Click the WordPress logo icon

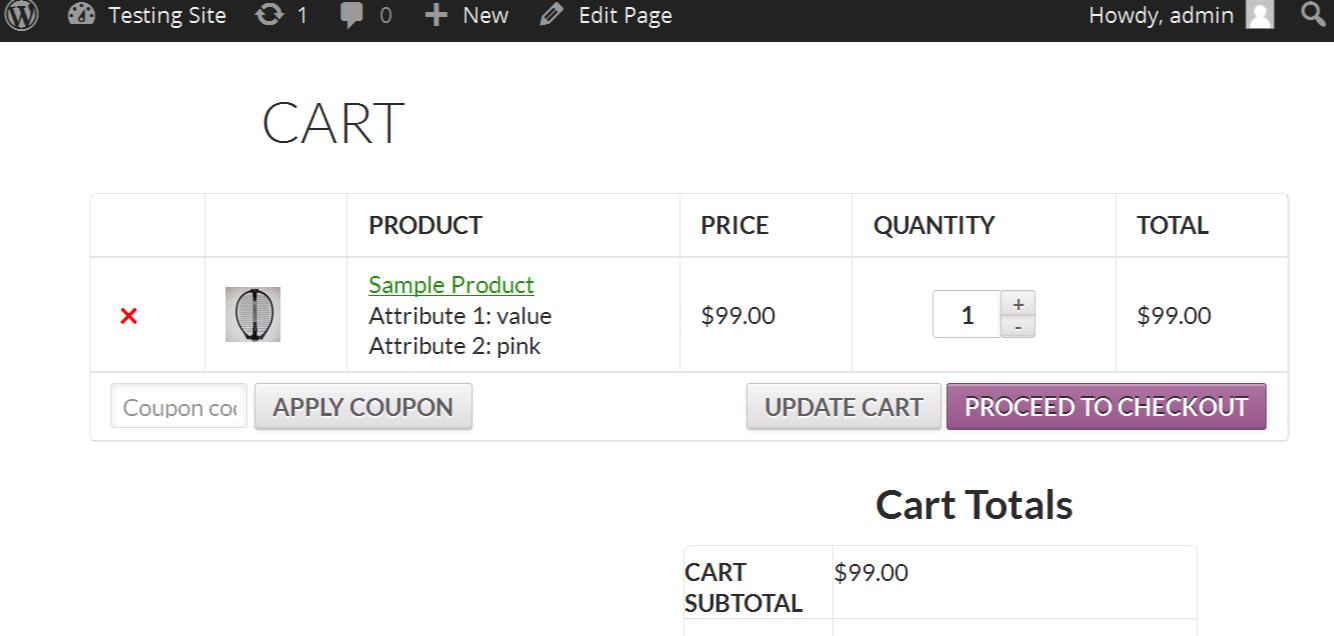(22, 16)
